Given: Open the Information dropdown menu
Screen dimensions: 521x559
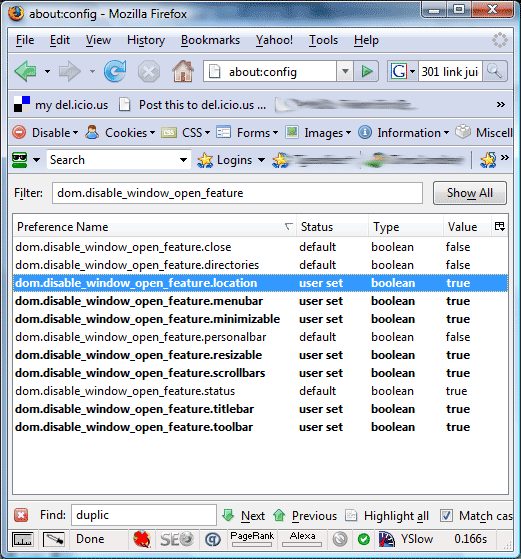Looking at the screenshot, I should [403, 133].
